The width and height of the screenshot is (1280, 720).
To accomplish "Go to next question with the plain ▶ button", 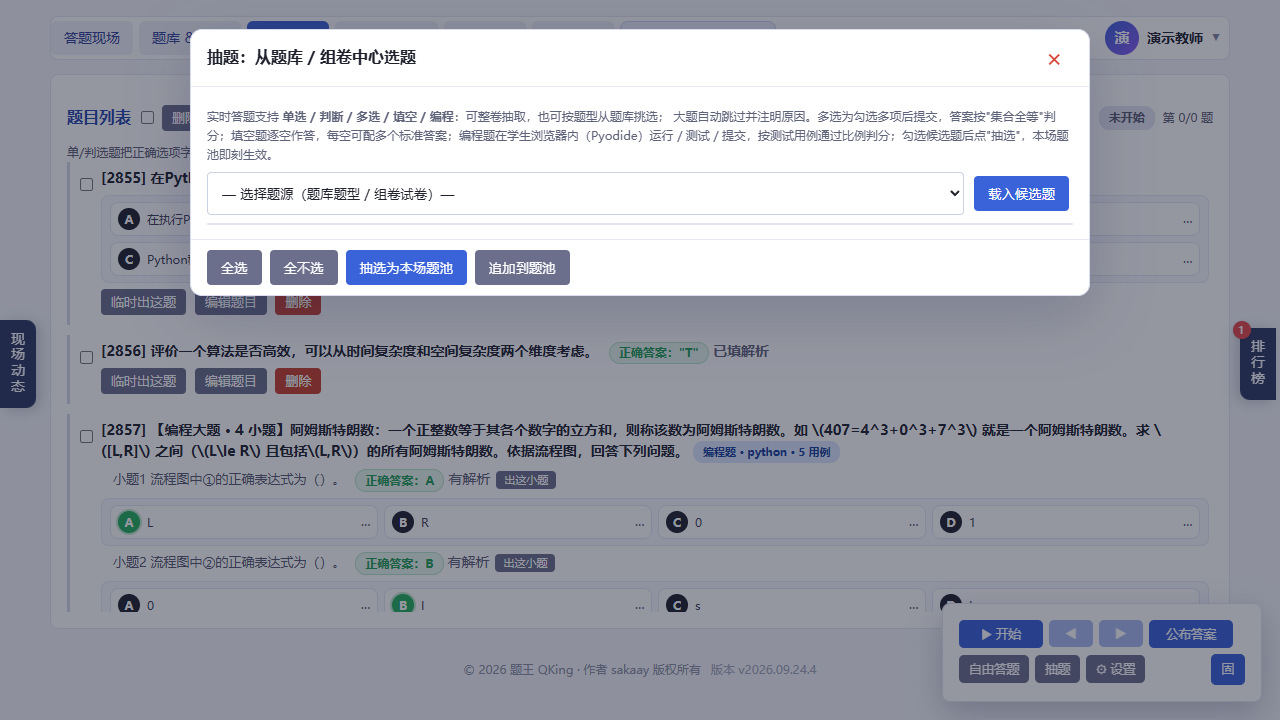I will pos(1121,634).
